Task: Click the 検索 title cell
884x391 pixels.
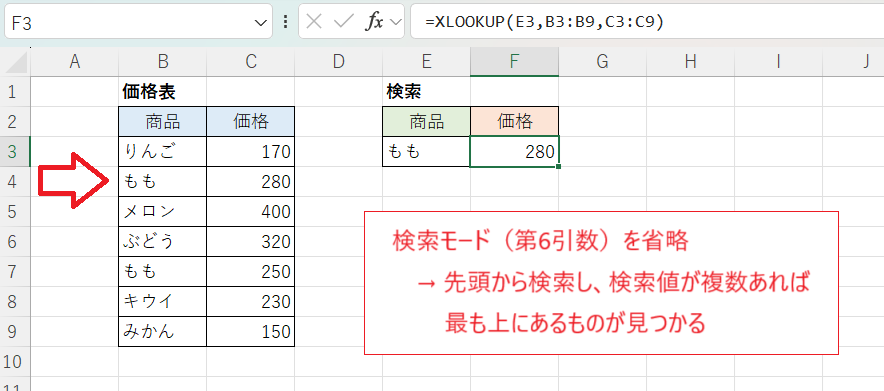Action: click(x=426, y=91)
